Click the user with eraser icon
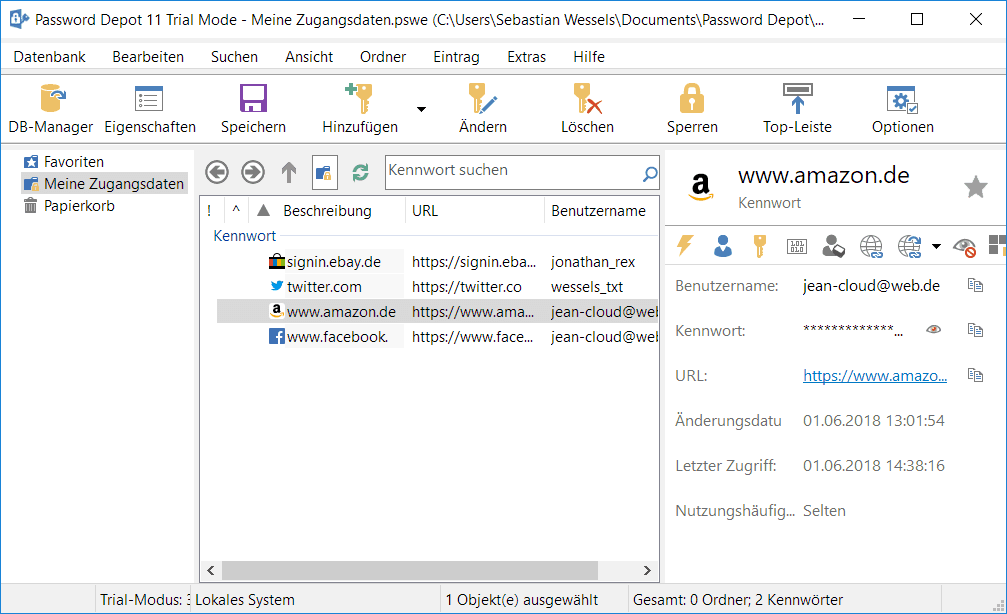This screenshot has height=614, width=1007. 834,246
